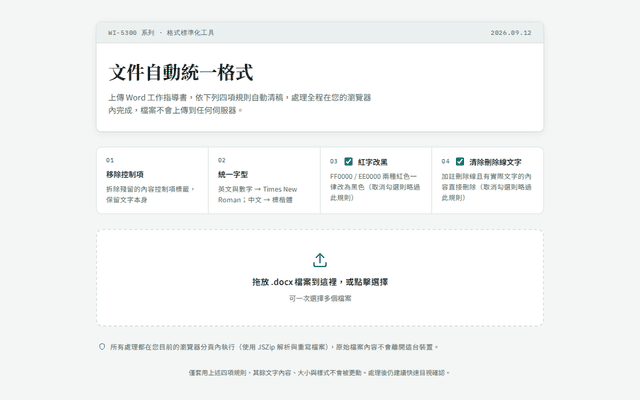Click the 03 rule number

pyautogui.click(x=333, y=162)
